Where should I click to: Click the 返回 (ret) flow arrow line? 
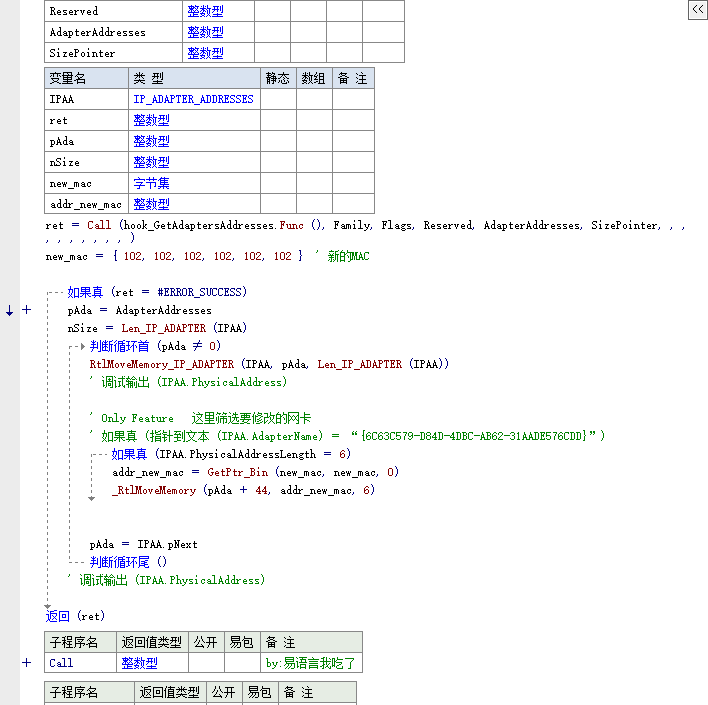(75, 616)
